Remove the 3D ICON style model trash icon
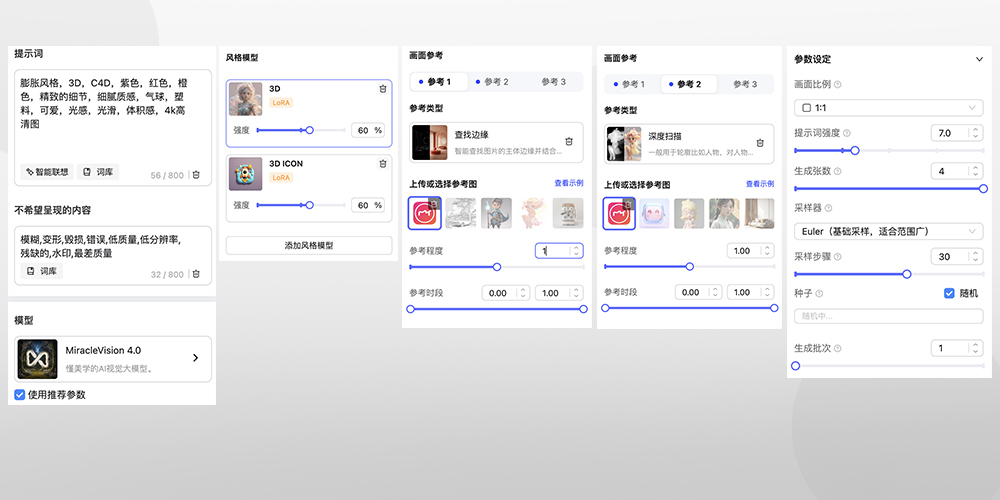The image size is (1000, 500). [383, 164]
